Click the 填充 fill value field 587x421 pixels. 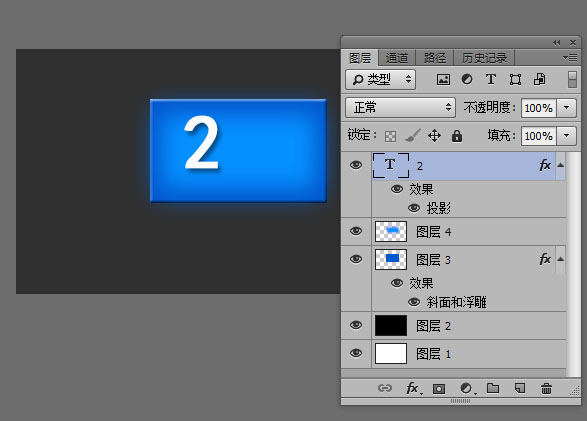538,136
